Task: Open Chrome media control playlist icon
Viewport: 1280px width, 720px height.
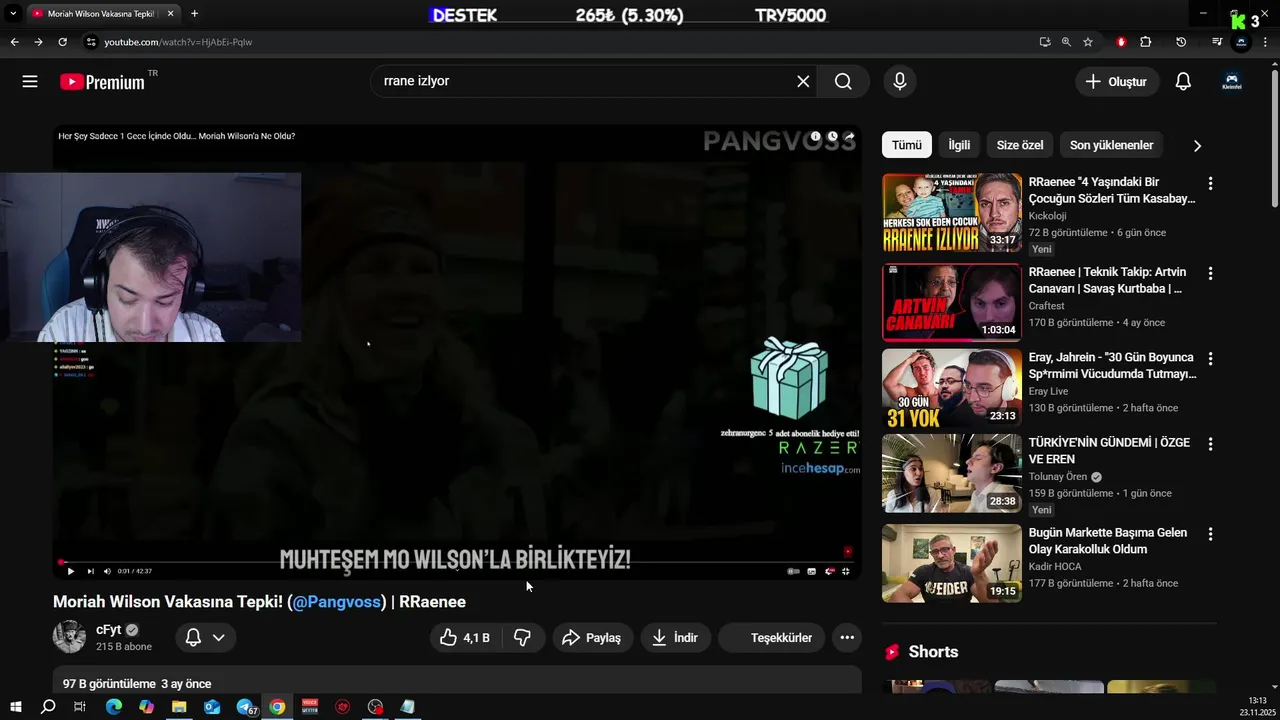Action: point(1217,42)
